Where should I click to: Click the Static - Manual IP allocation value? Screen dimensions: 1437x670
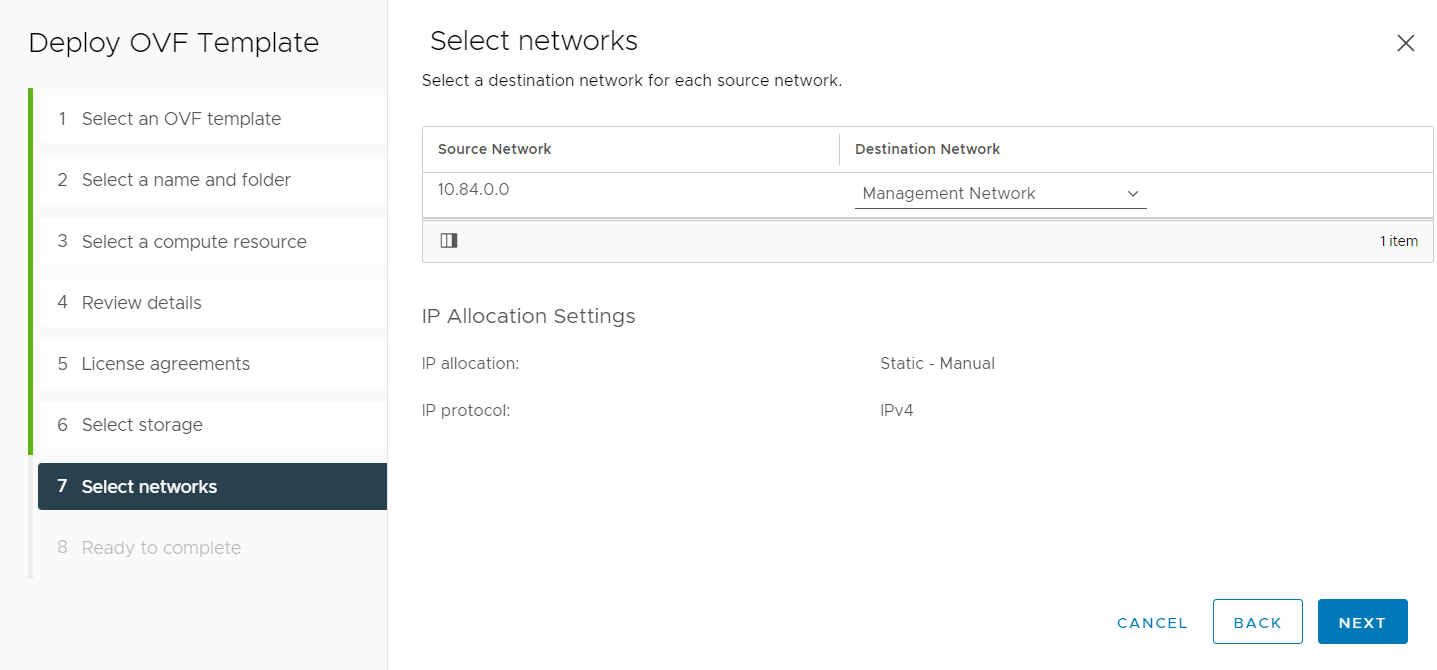[x=937, y=364]
